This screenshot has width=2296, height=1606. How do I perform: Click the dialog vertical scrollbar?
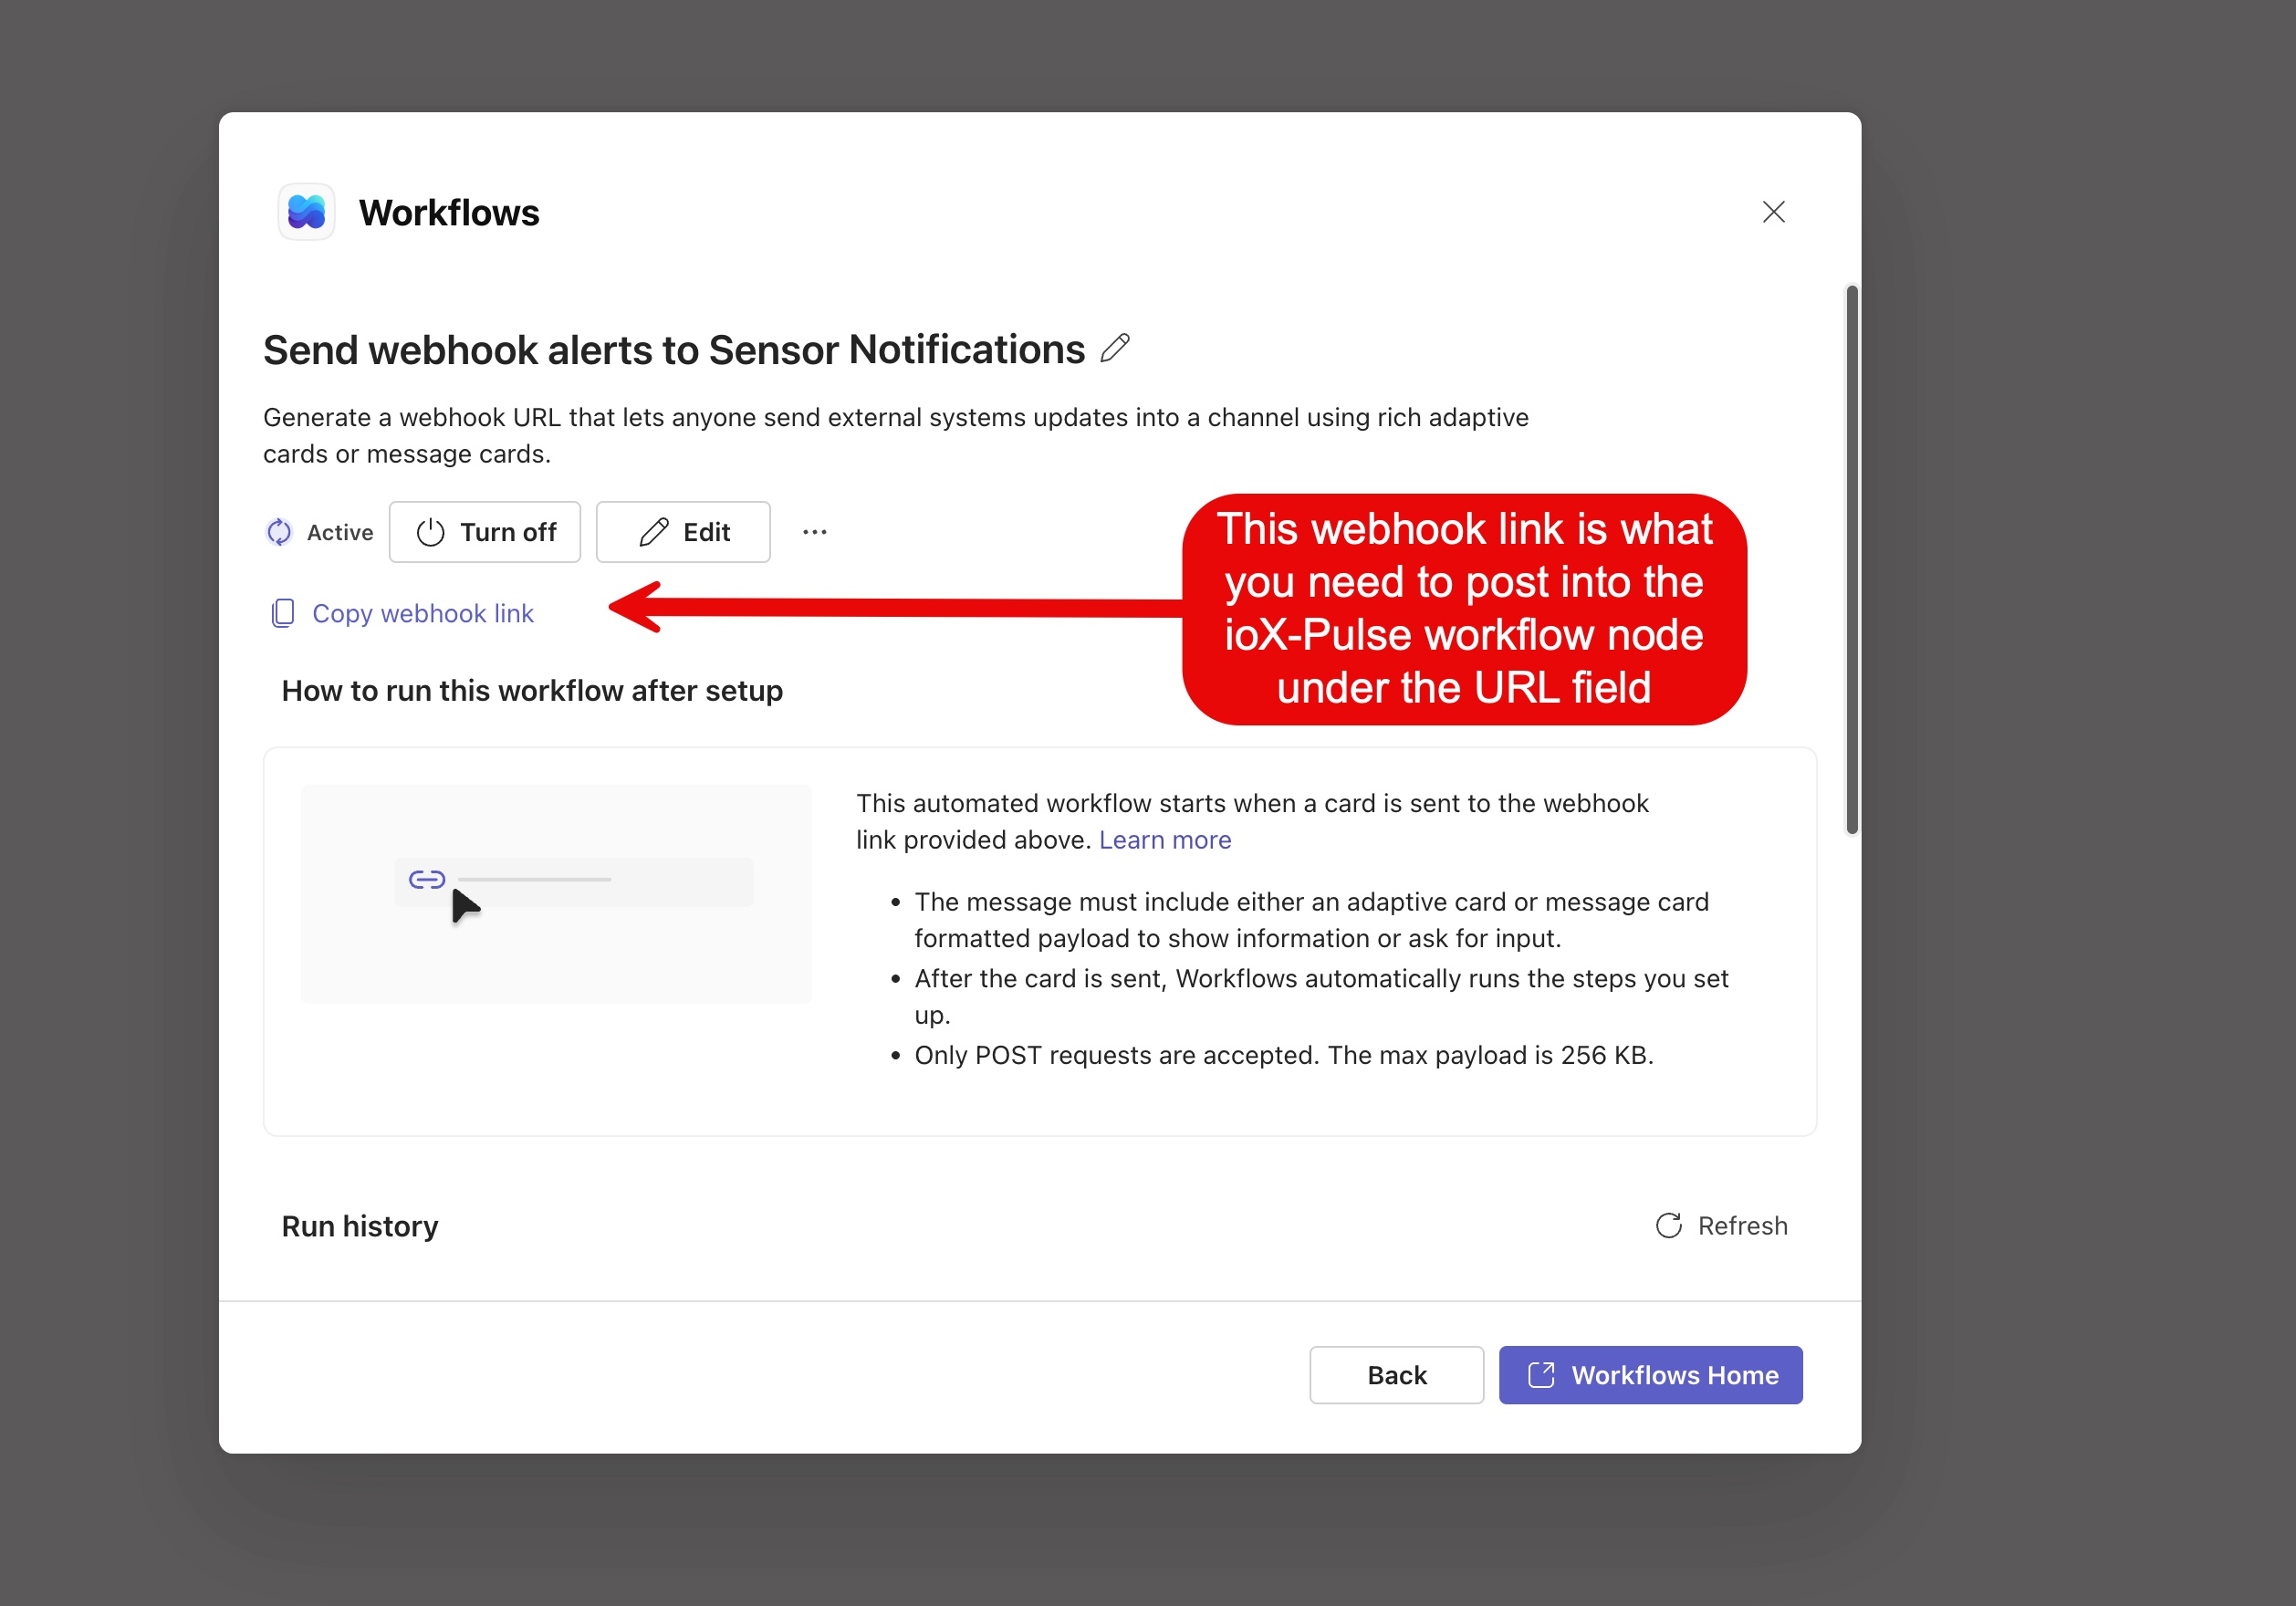tap(1852, 559)
